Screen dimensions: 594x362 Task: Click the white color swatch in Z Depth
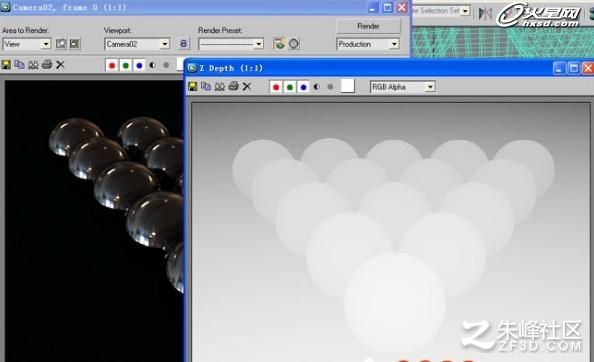click(348, 86)
